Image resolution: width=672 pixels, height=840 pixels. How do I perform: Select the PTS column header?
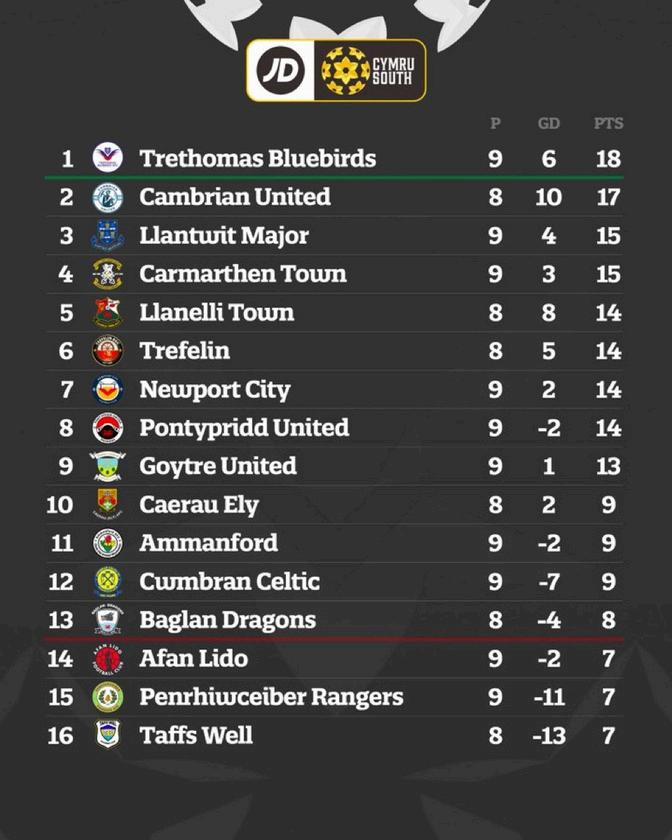tap(608, 124)
